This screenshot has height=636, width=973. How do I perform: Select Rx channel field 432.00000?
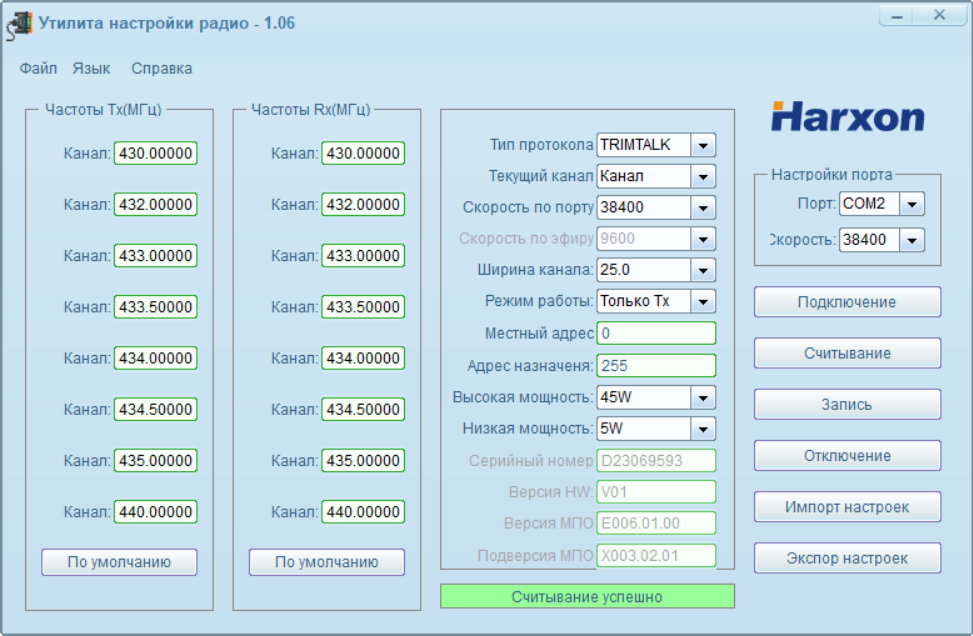363,204
